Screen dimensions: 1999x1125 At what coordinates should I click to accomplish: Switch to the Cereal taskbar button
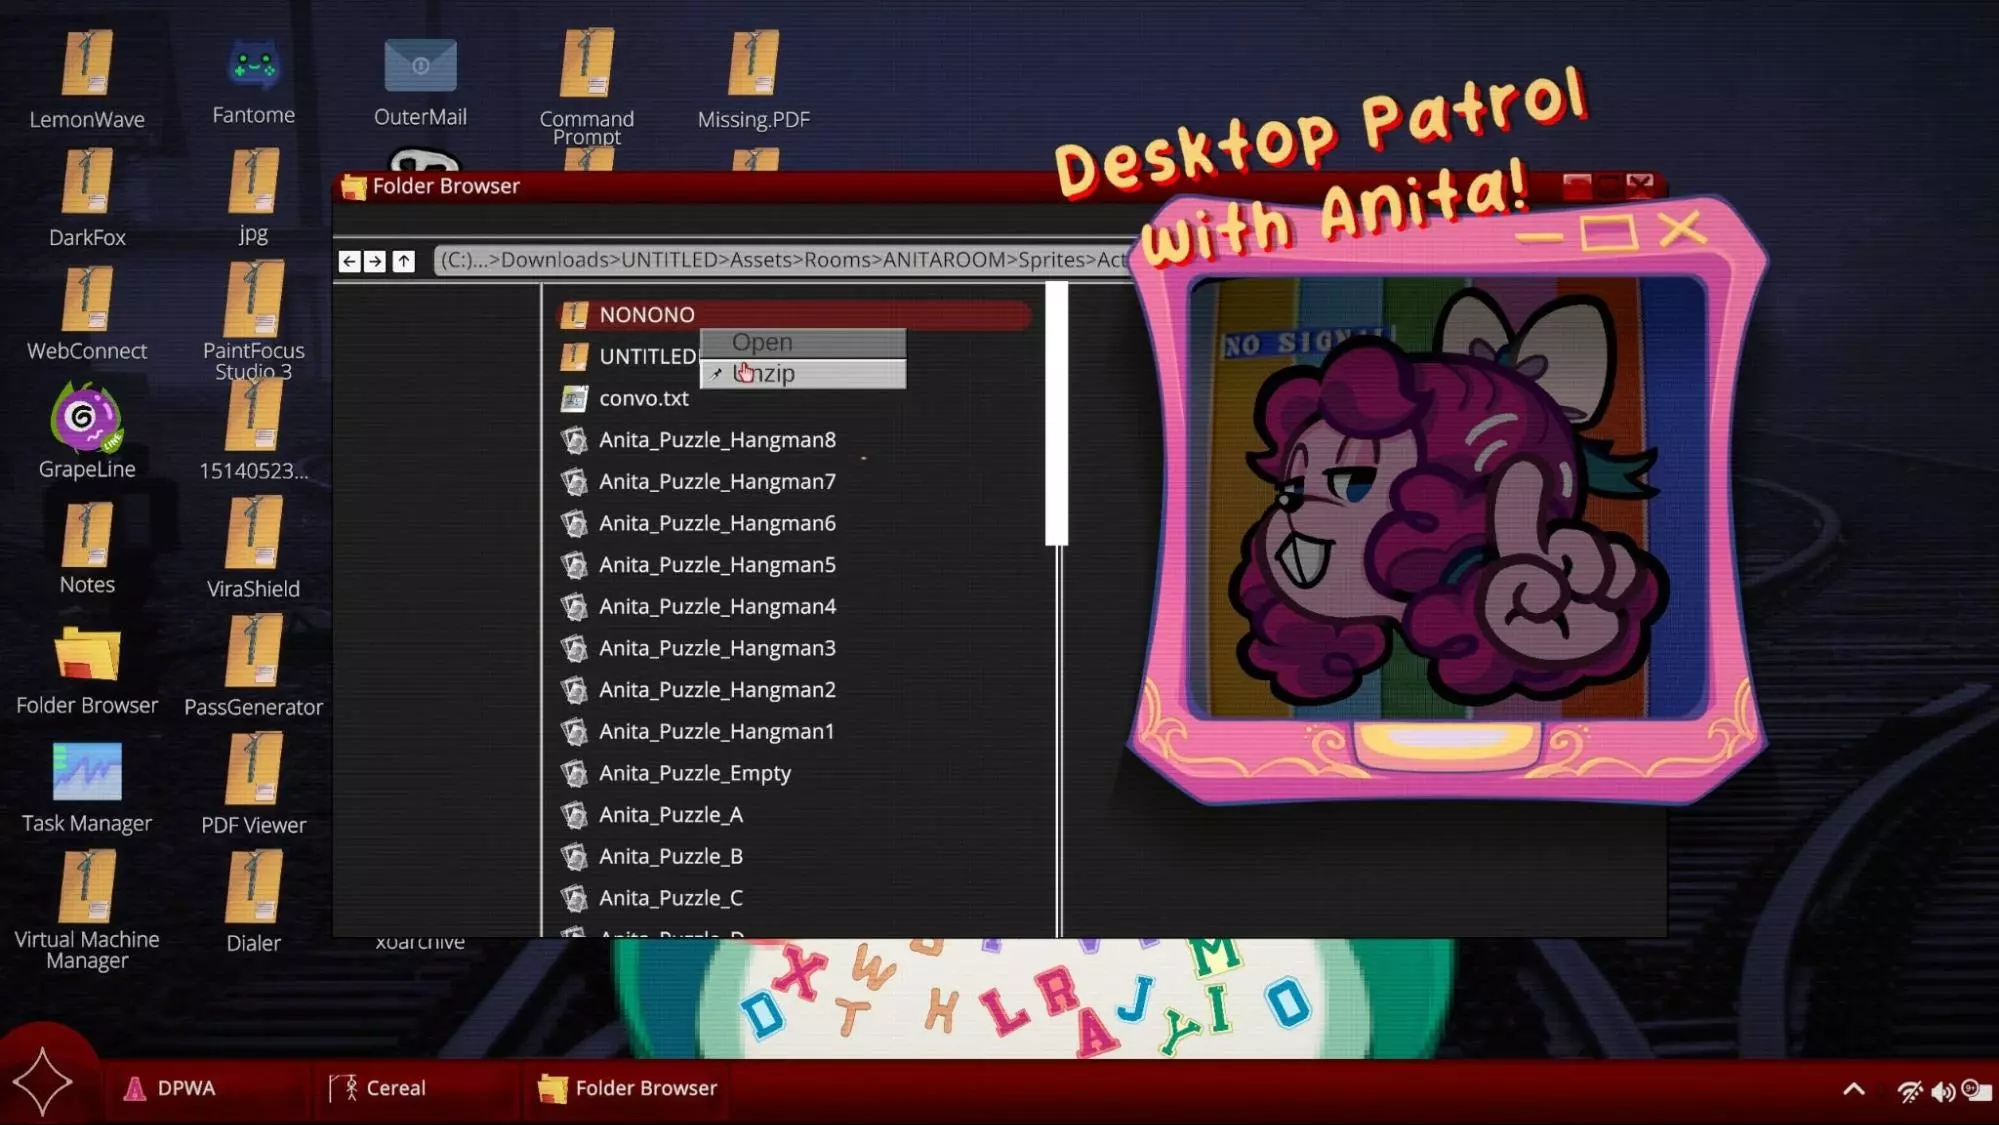point(380,1088)
